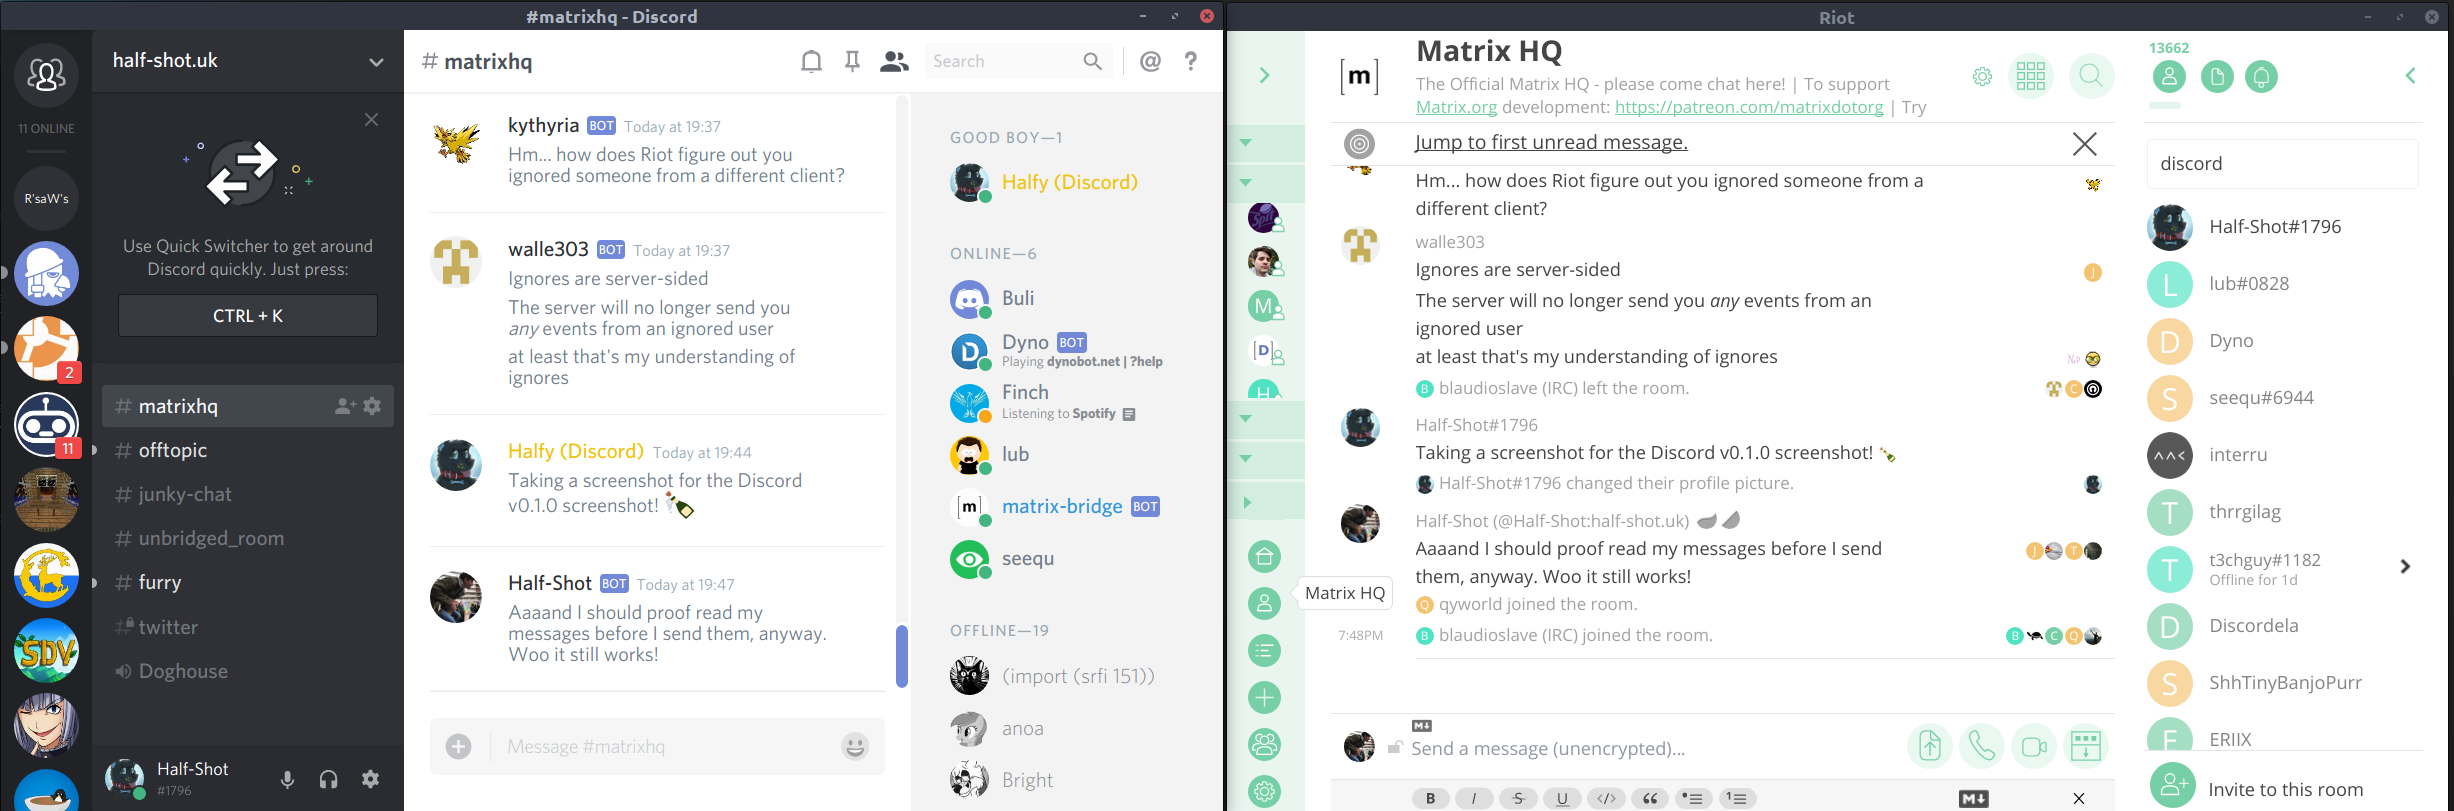
Task: Show pinned messages in Discord
Action: (x=852, y=62)
